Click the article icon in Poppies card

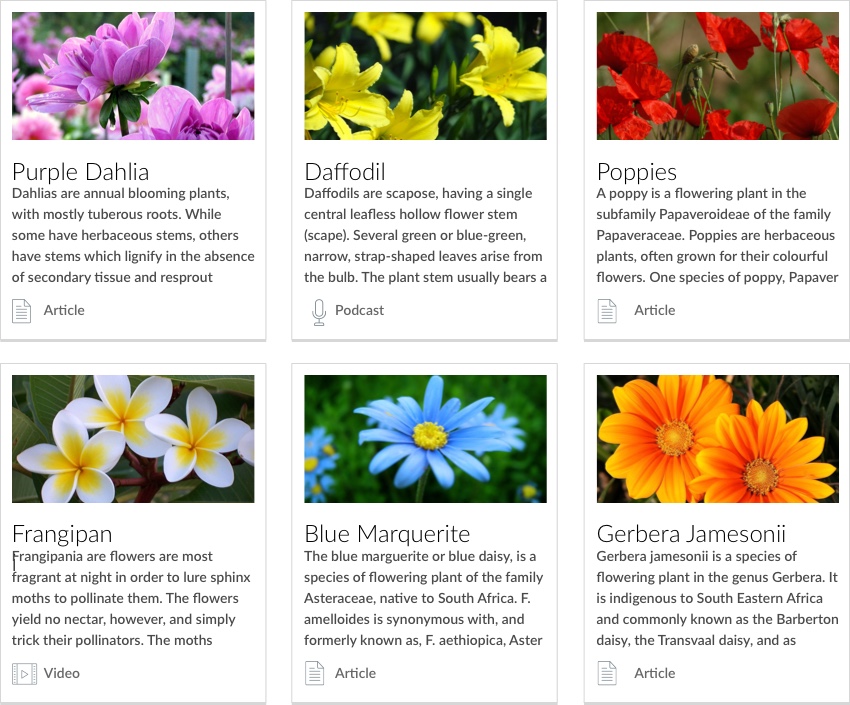[607, 311]
